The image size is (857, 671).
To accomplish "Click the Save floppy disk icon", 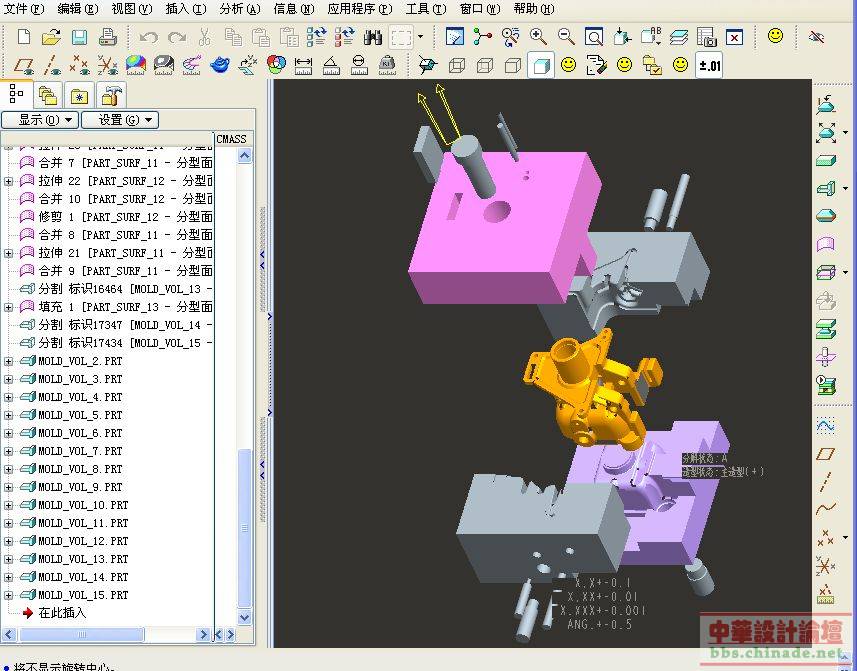I will click(x=80, y=37).
